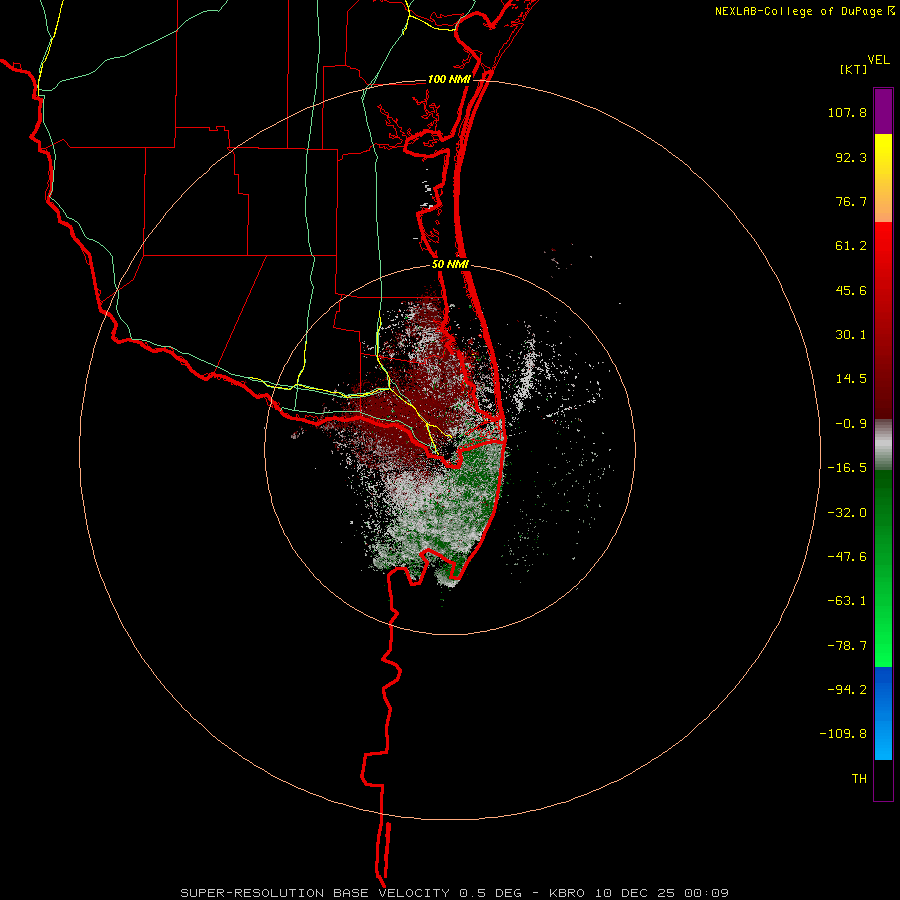The height and width of the screenshot is (900, 900).
Task: Click the purple color bar segment
Action: (883, 111)
